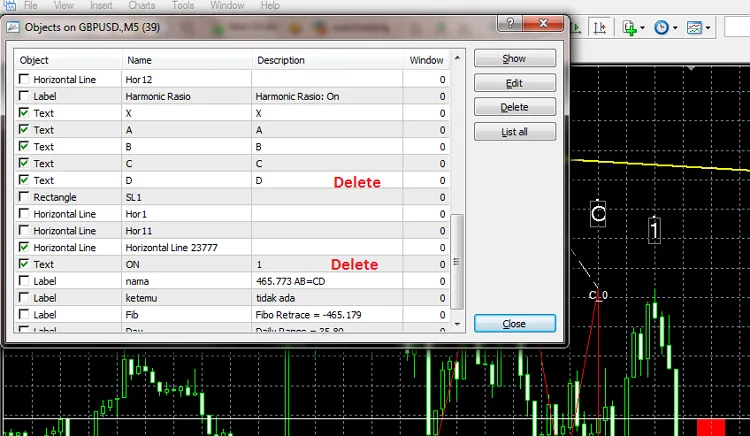The height and width of the screenshot is (436, 750).
Task: Open the Indicators list icon
Action: coord(629,28)
